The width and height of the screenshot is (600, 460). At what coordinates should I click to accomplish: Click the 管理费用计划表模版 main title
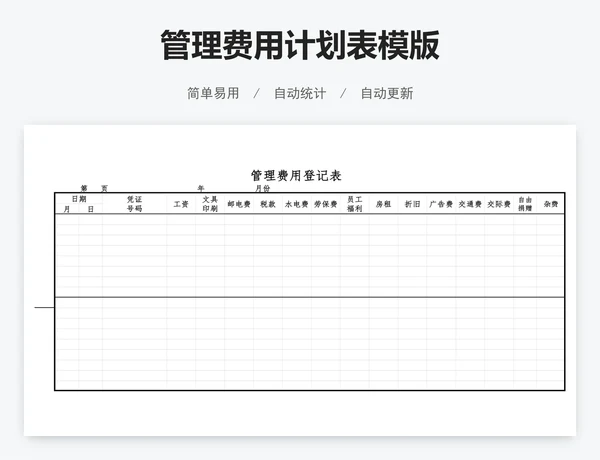300,46
